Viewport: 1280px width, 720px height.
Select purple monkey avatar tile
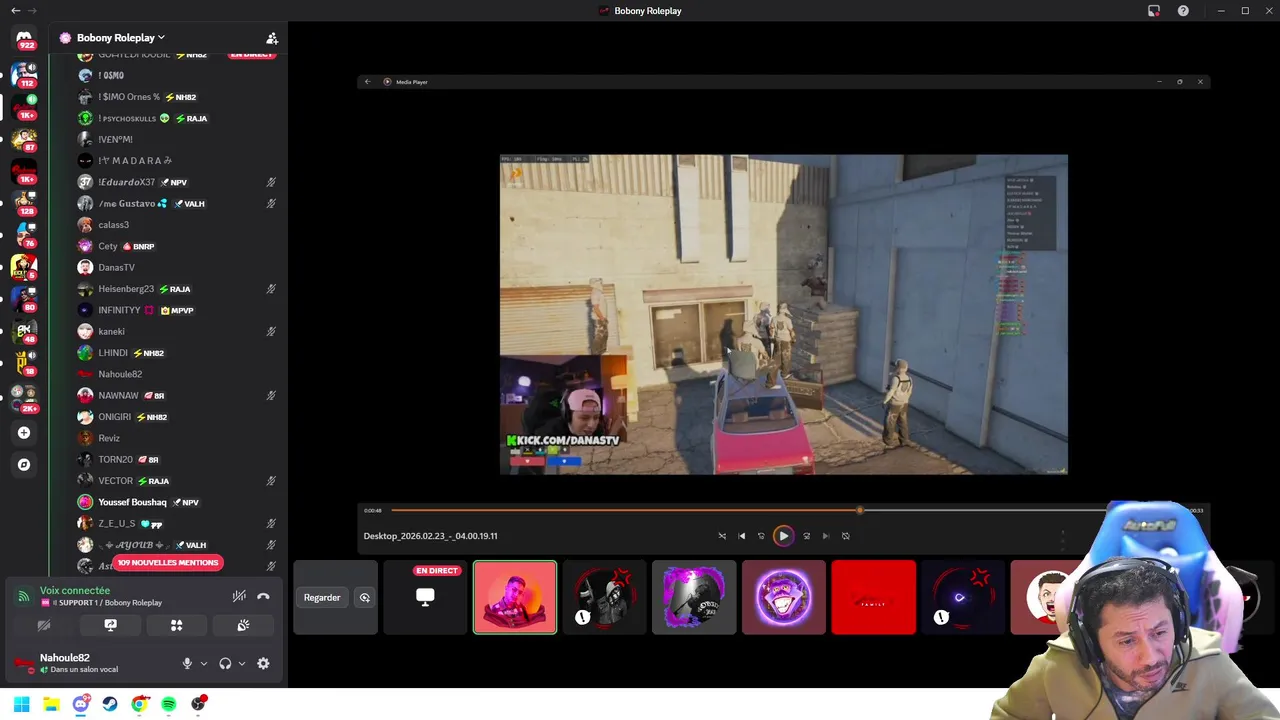point(784,597)
